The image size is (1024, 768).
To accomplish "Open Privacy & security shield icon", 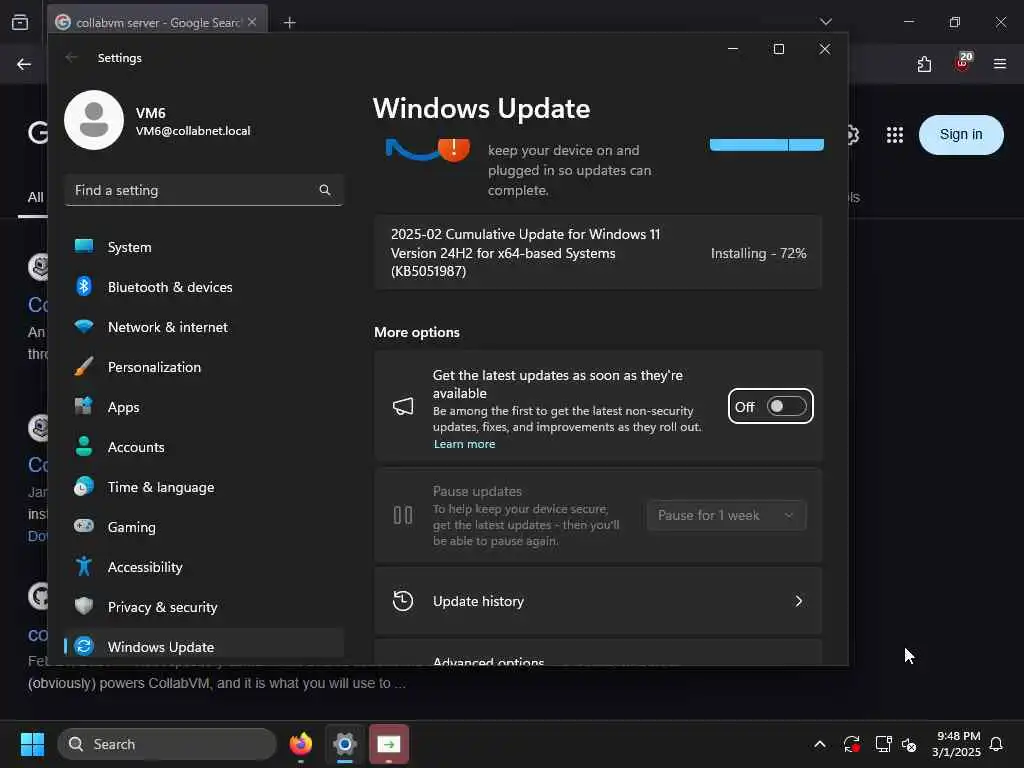I will pos(84,606).
